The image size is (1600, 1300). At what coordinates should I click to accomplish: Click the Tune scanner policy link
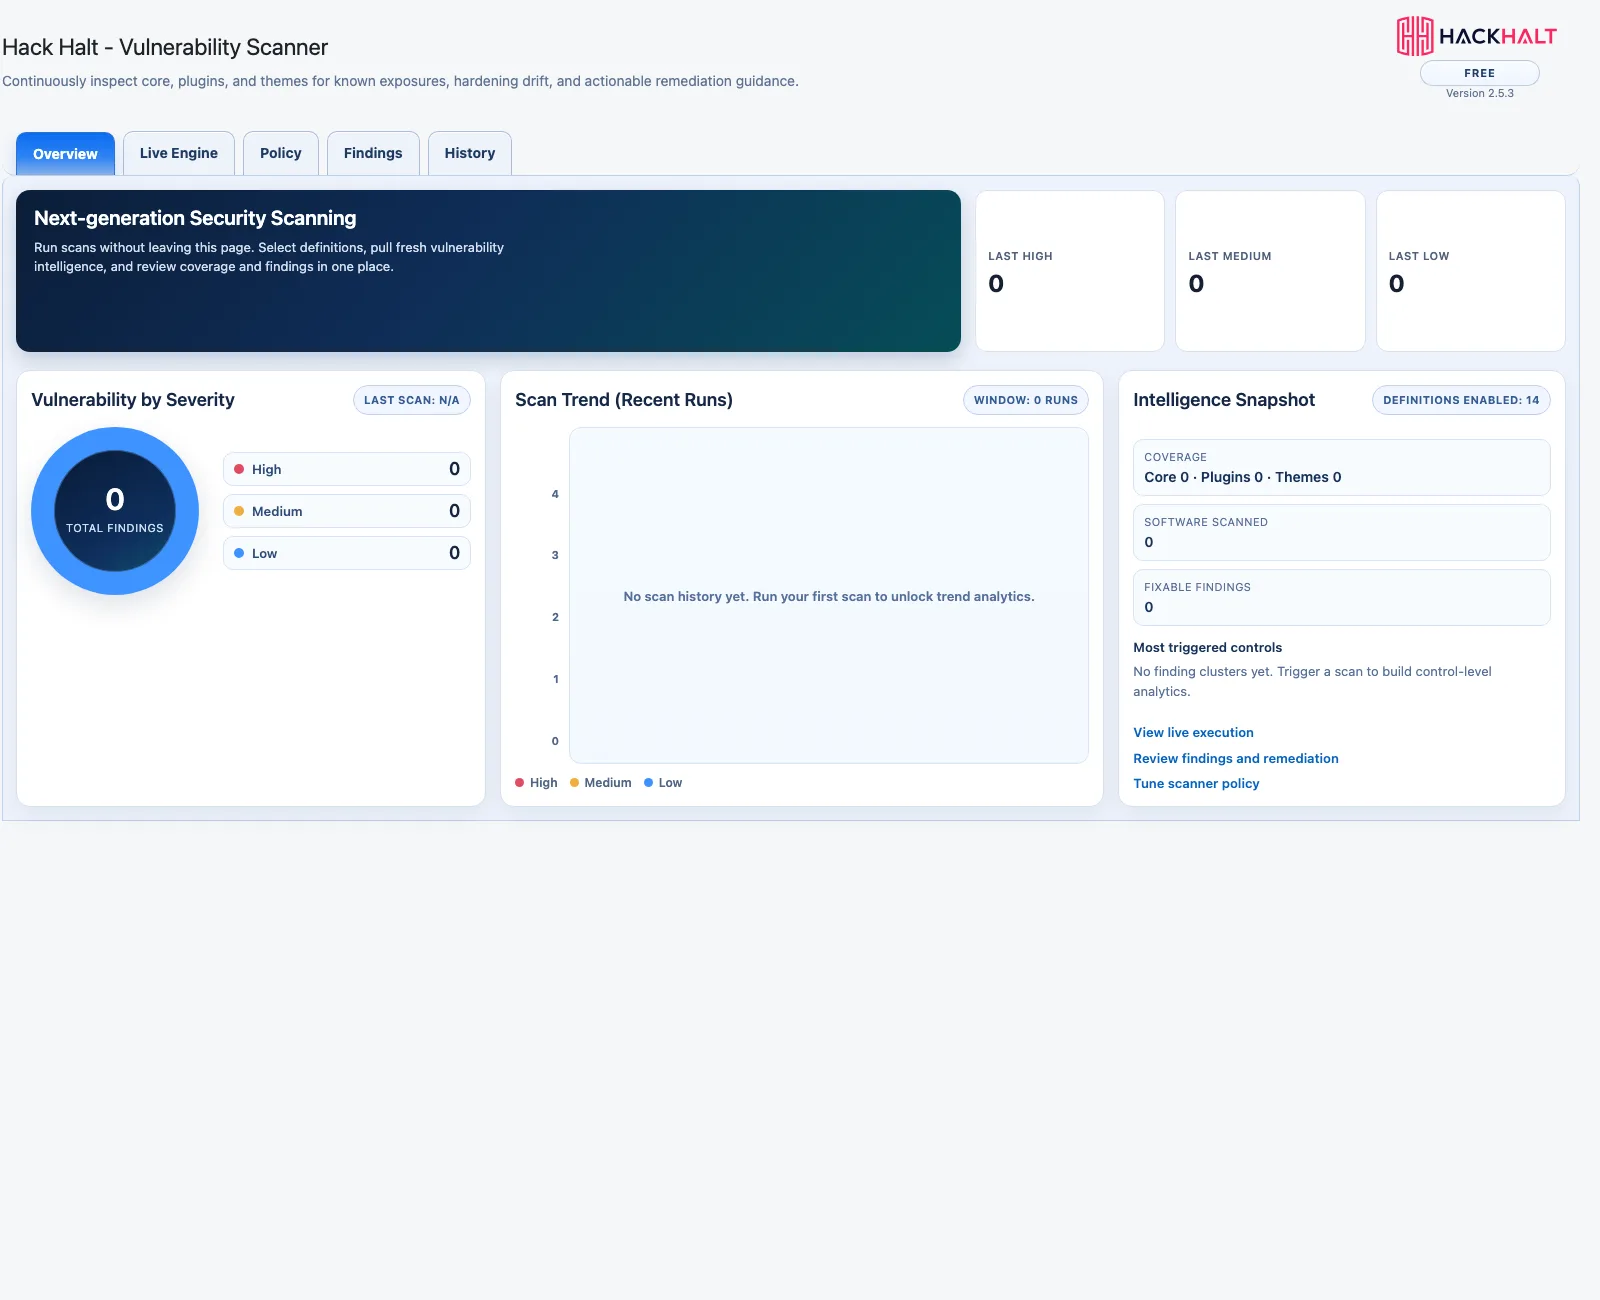[x=1196, y=784]
